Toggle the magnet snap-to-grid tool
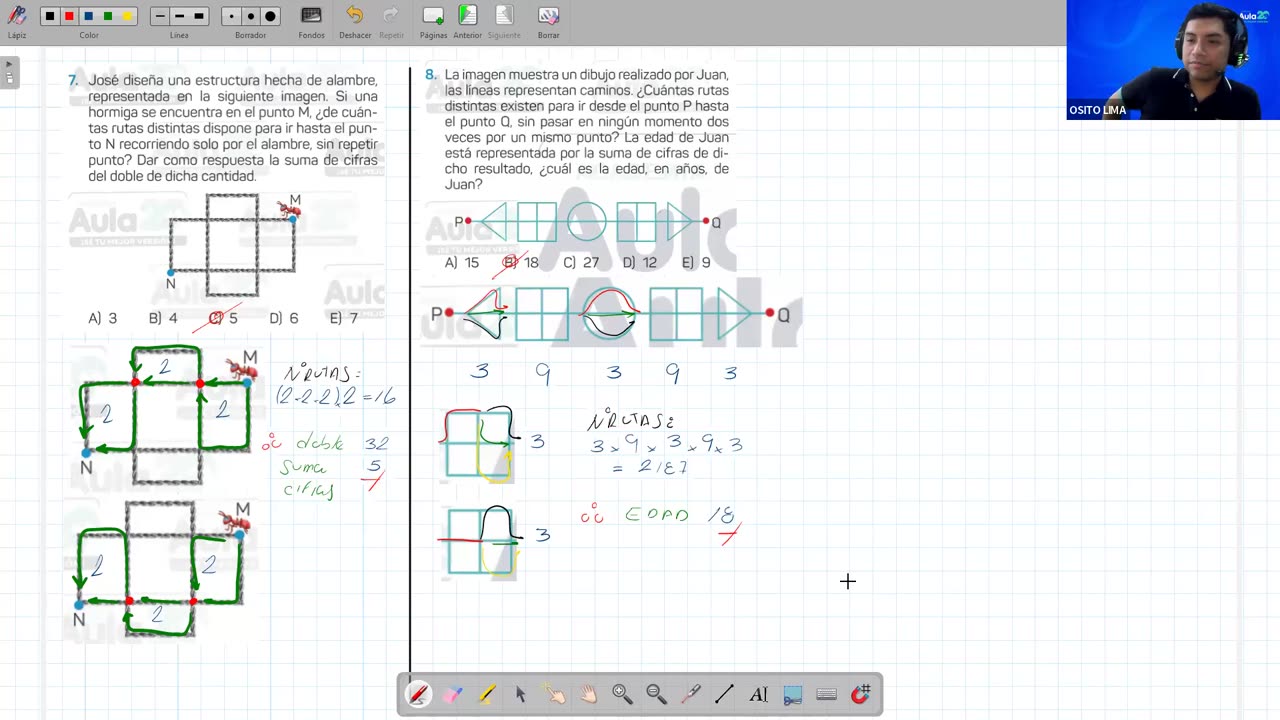The image size is (1280, 720). pos(860,693)
